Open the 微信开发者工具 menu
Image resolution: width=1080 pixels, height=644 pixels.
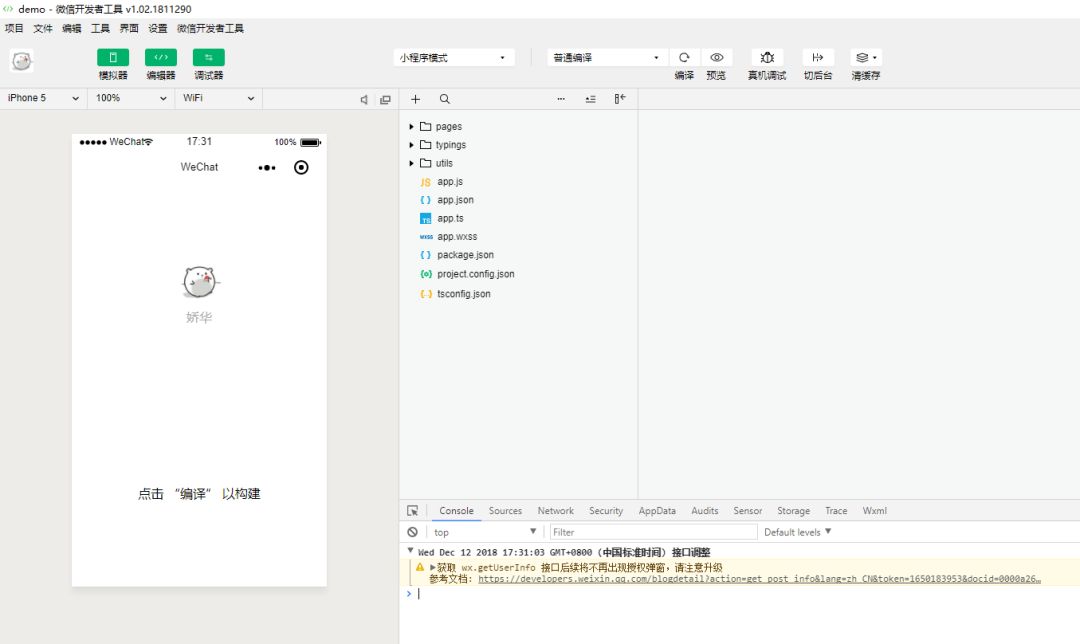click(210, 28)
